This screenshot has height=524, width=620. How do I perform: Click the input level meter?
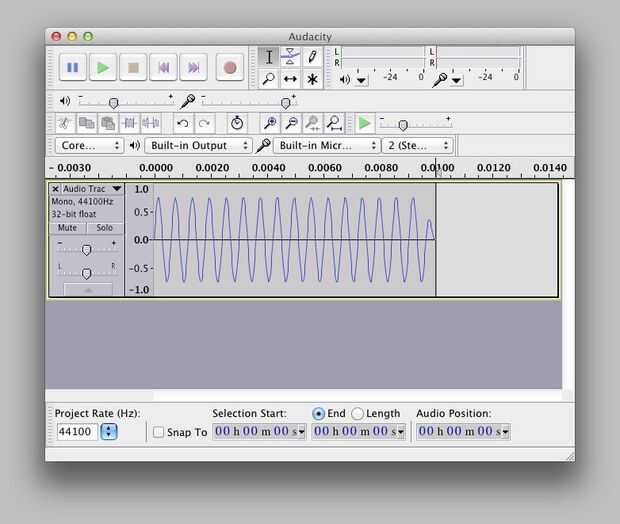(478, 57)
